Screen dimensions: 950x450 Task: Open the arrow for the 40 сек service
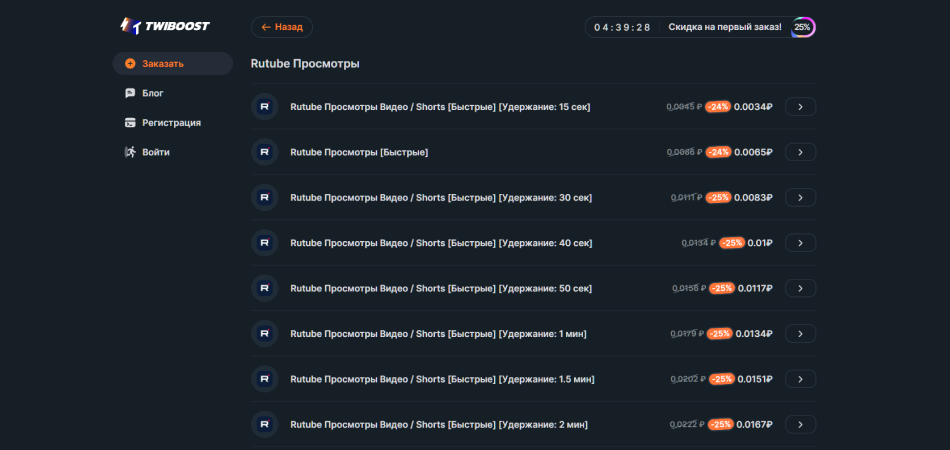pos(800,243)
